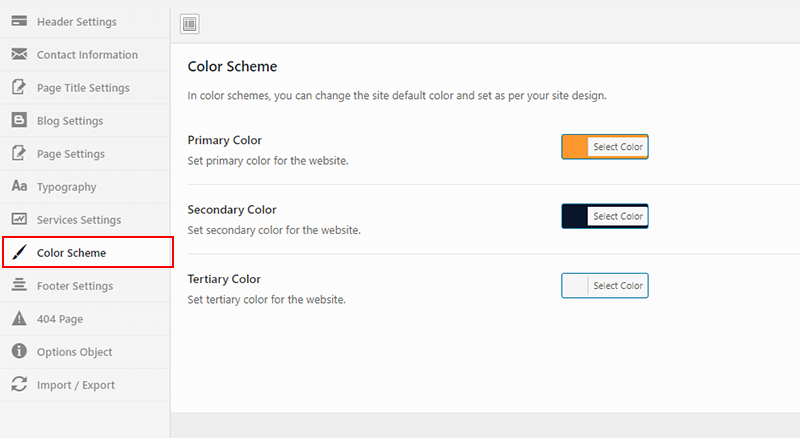Pick the orange Primary Color swatch
Image resolution: width=800 pixels, height=438 pixels.
click(575, 147)
